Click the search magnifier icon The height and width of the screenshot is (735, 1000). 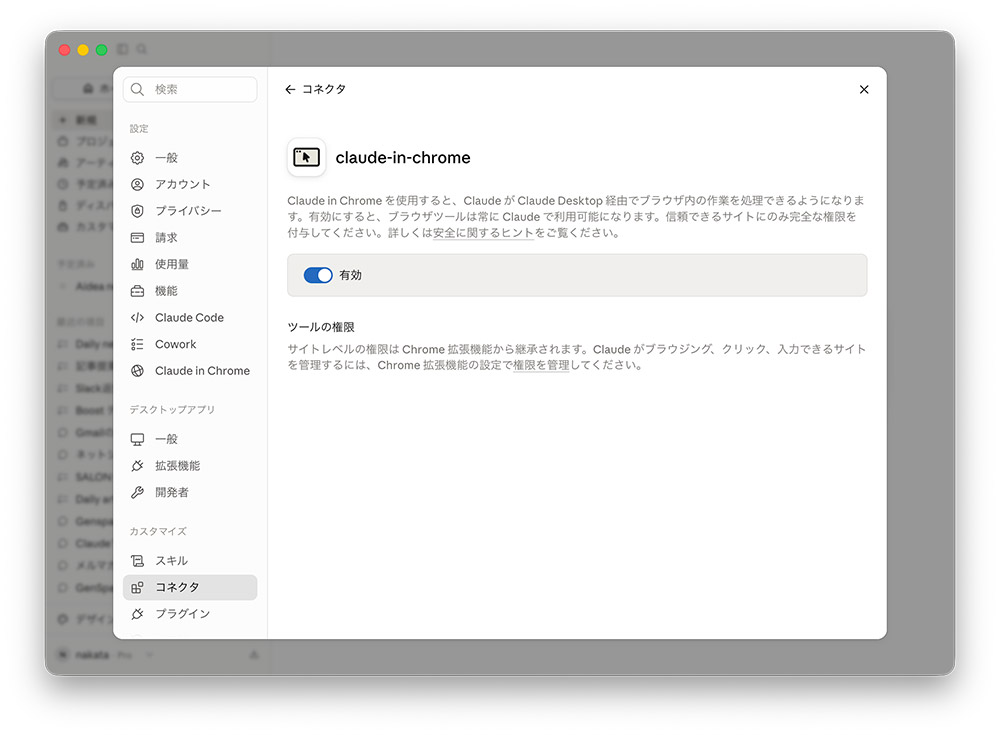tap(137, 89)
